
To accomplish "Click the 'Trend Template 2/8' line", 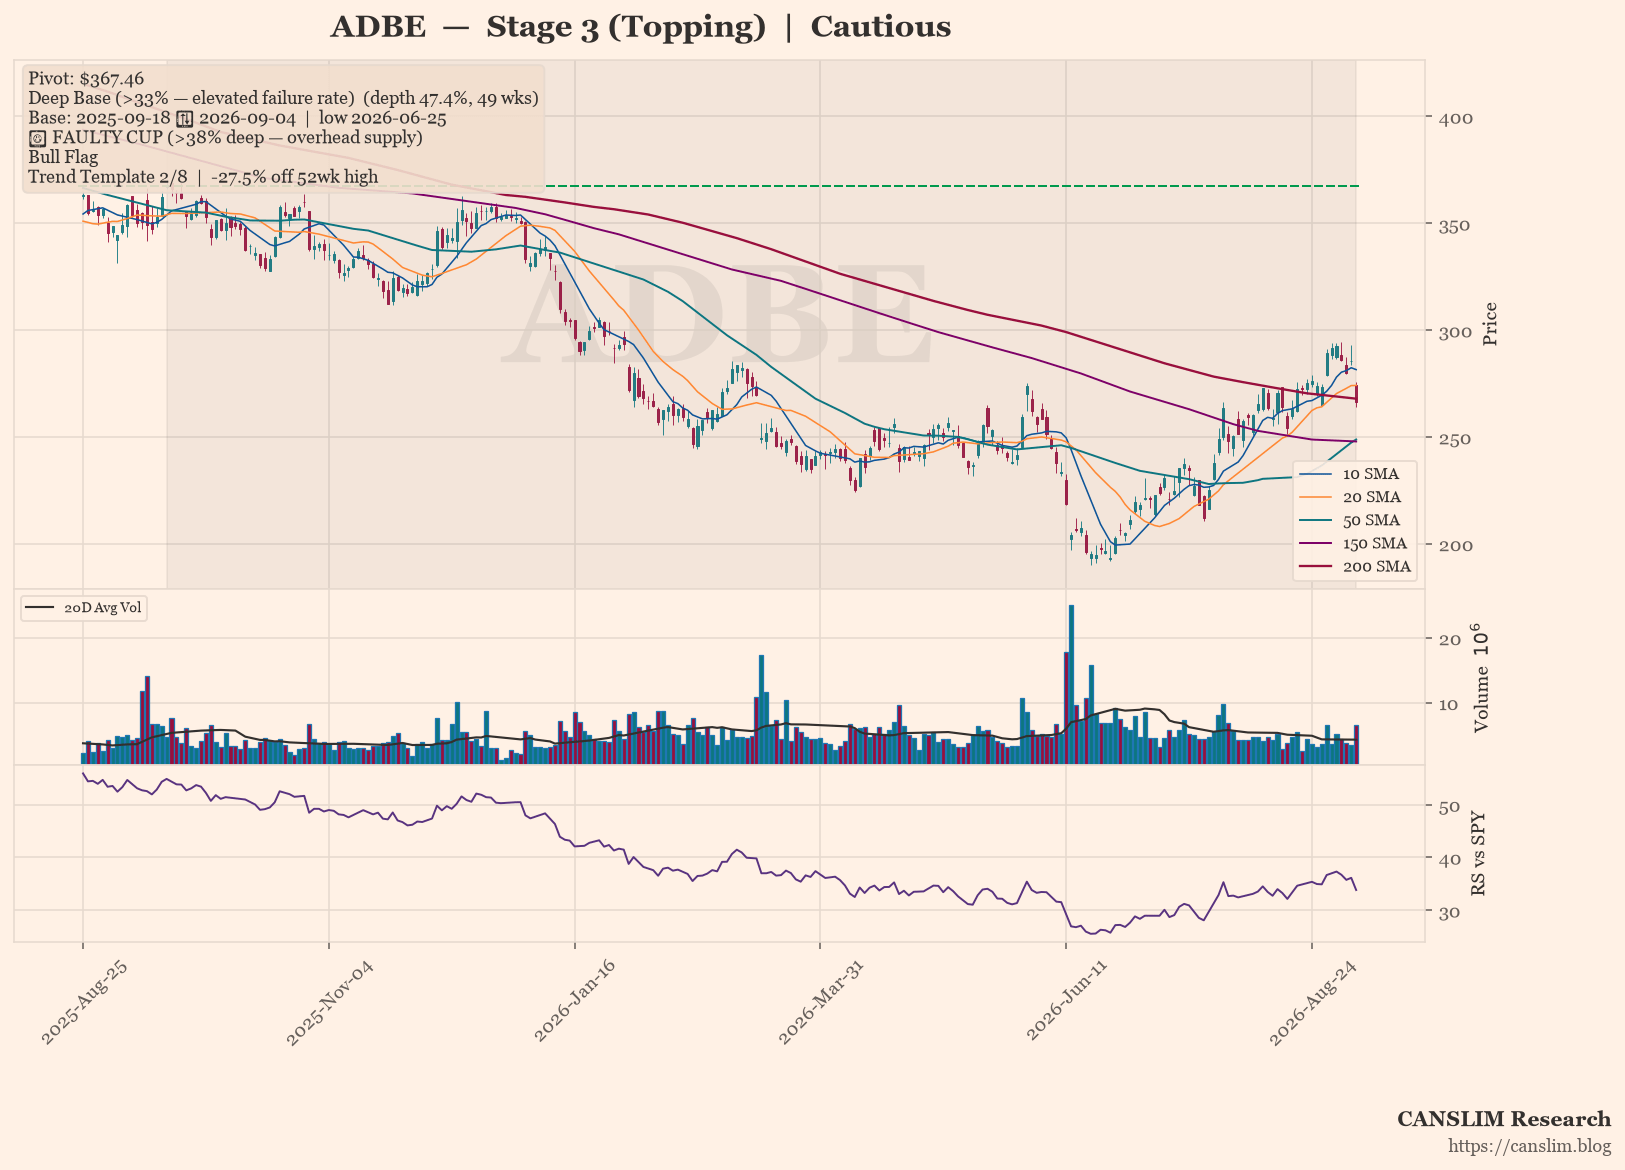I will (203, 177).
